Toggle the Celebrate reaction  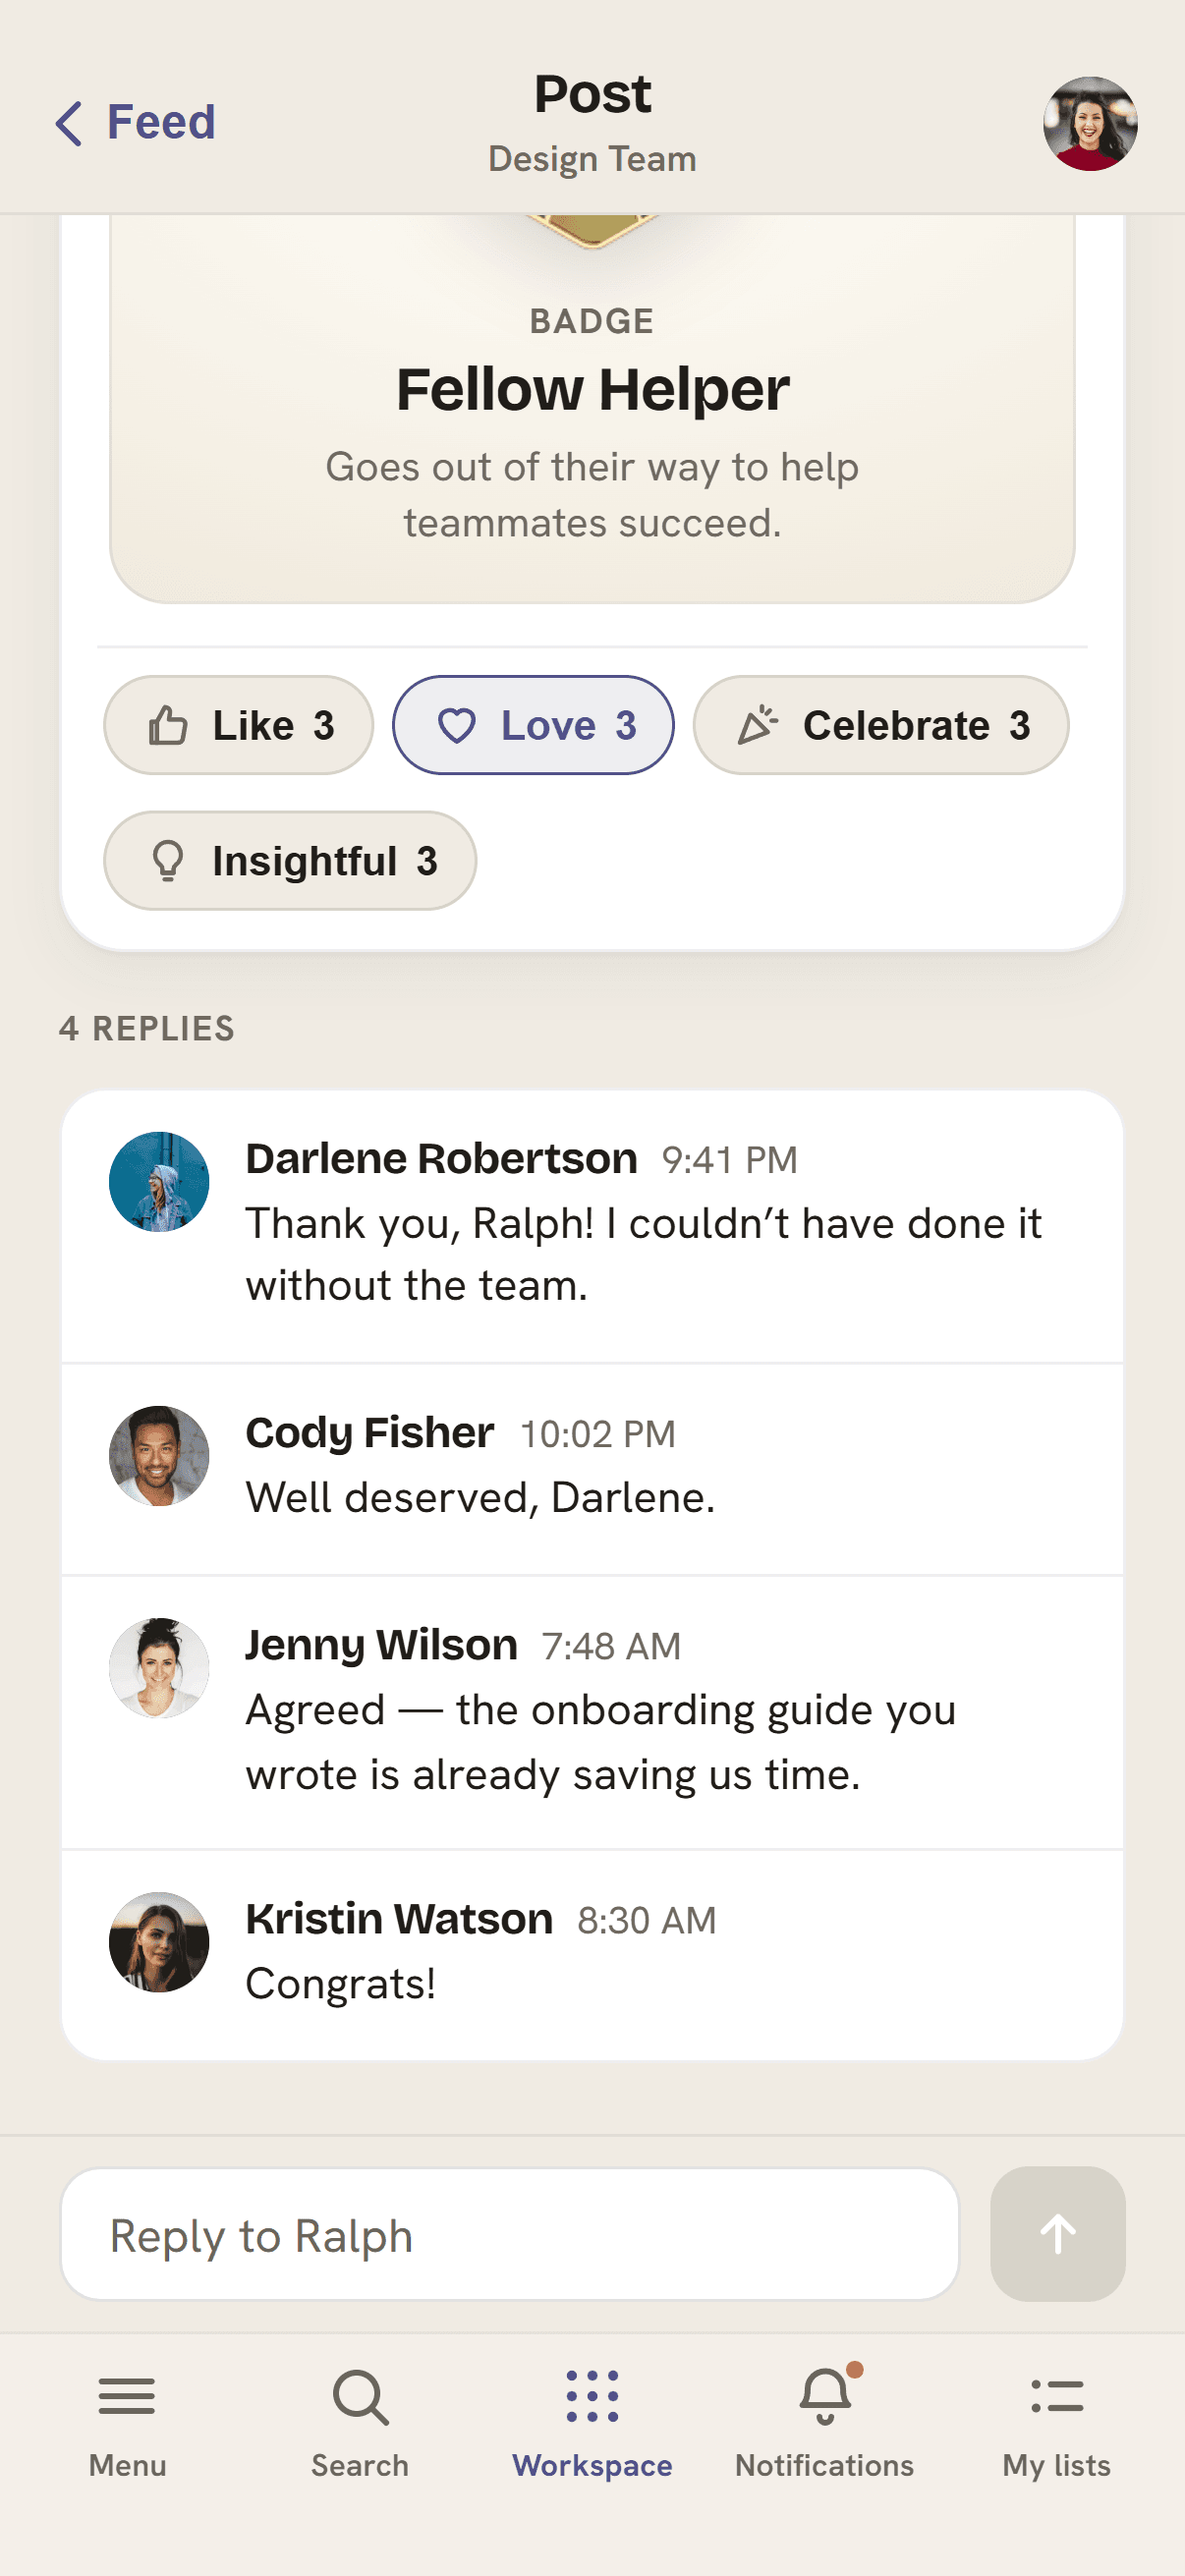click(x=881, y=725)
